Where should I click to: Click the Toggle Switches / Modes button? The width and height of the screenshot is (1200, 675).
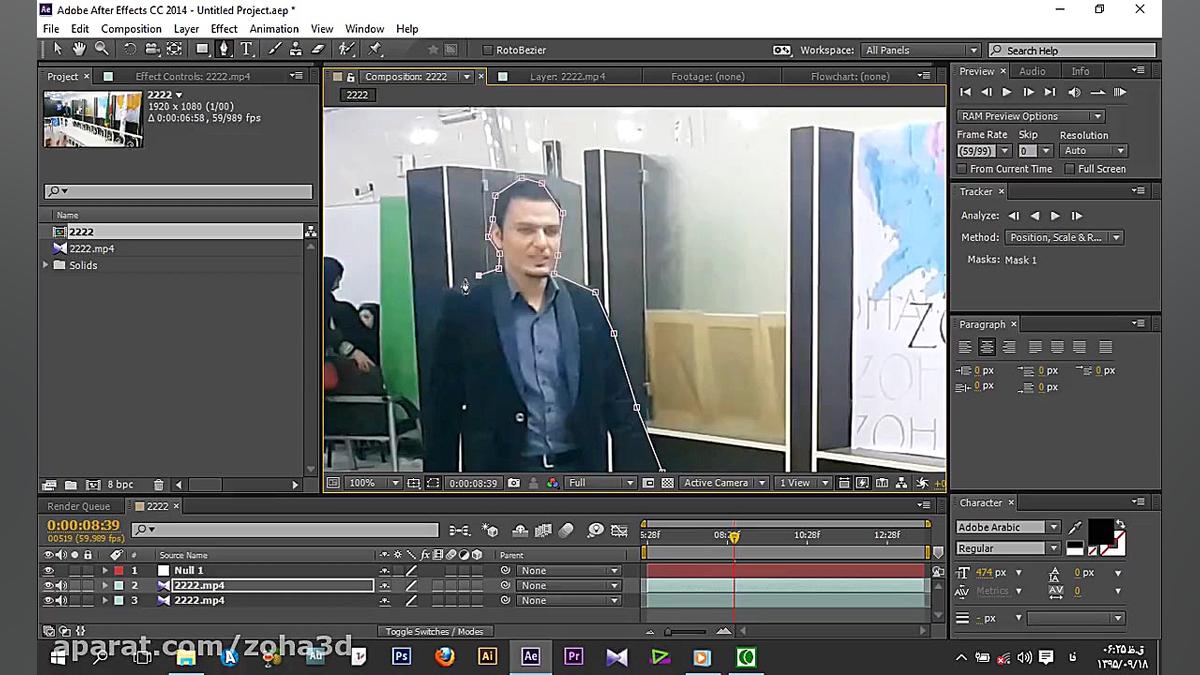pos(434,631)
